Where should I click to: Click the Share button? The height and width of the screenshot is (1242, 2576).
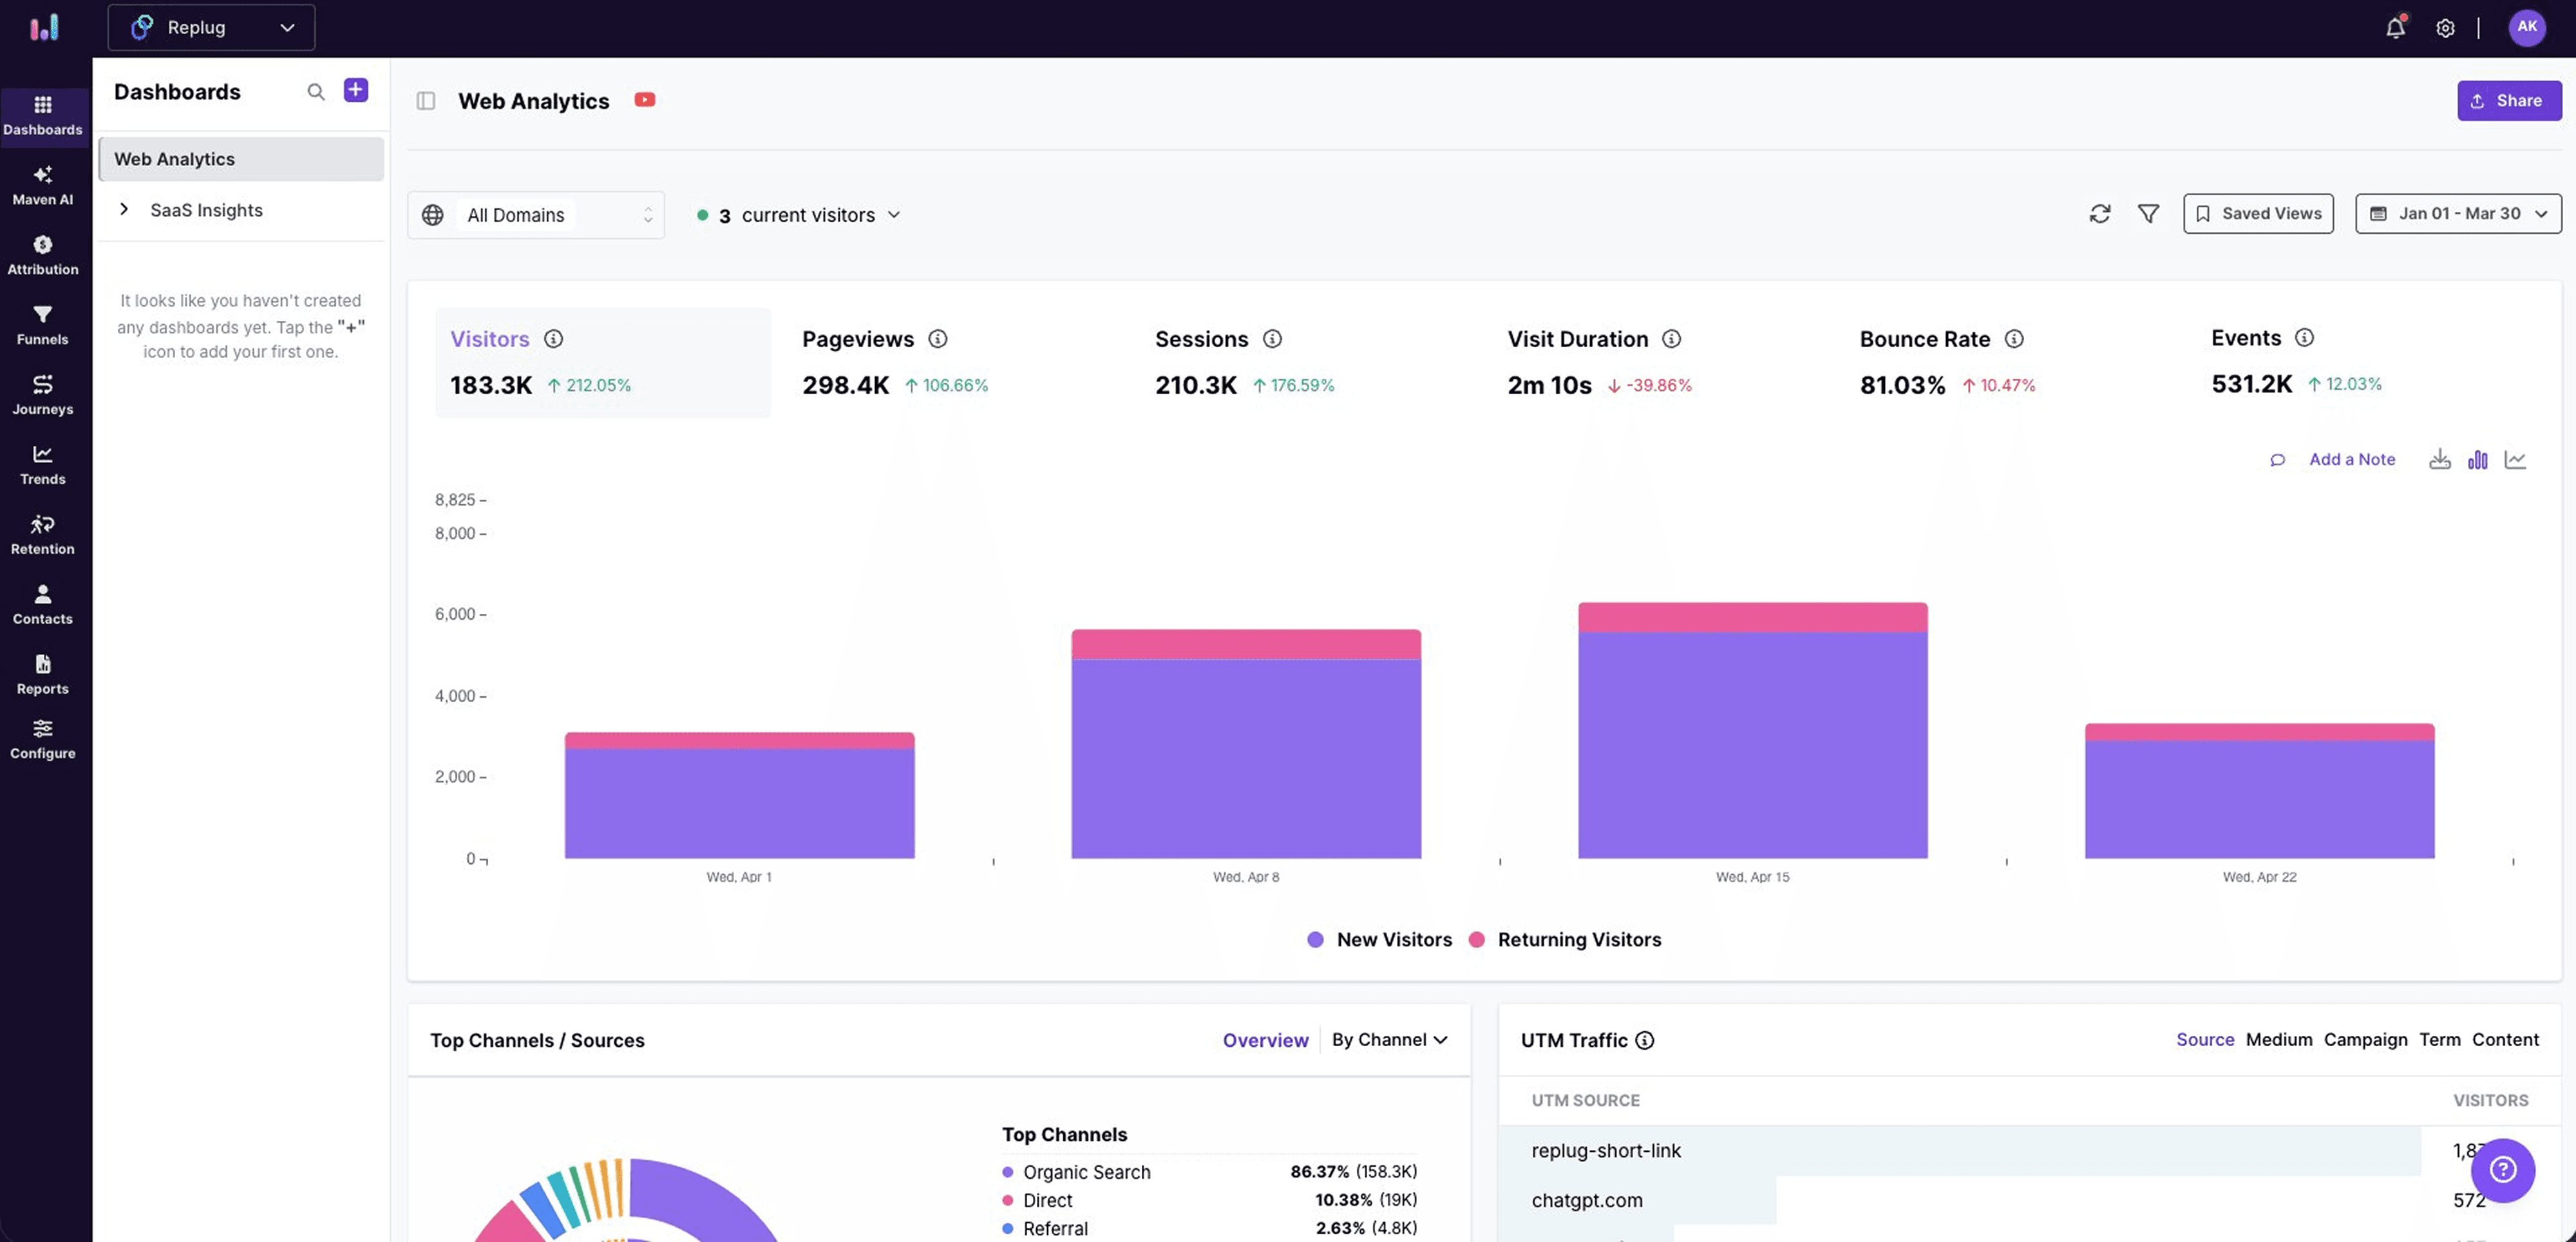2509,101
